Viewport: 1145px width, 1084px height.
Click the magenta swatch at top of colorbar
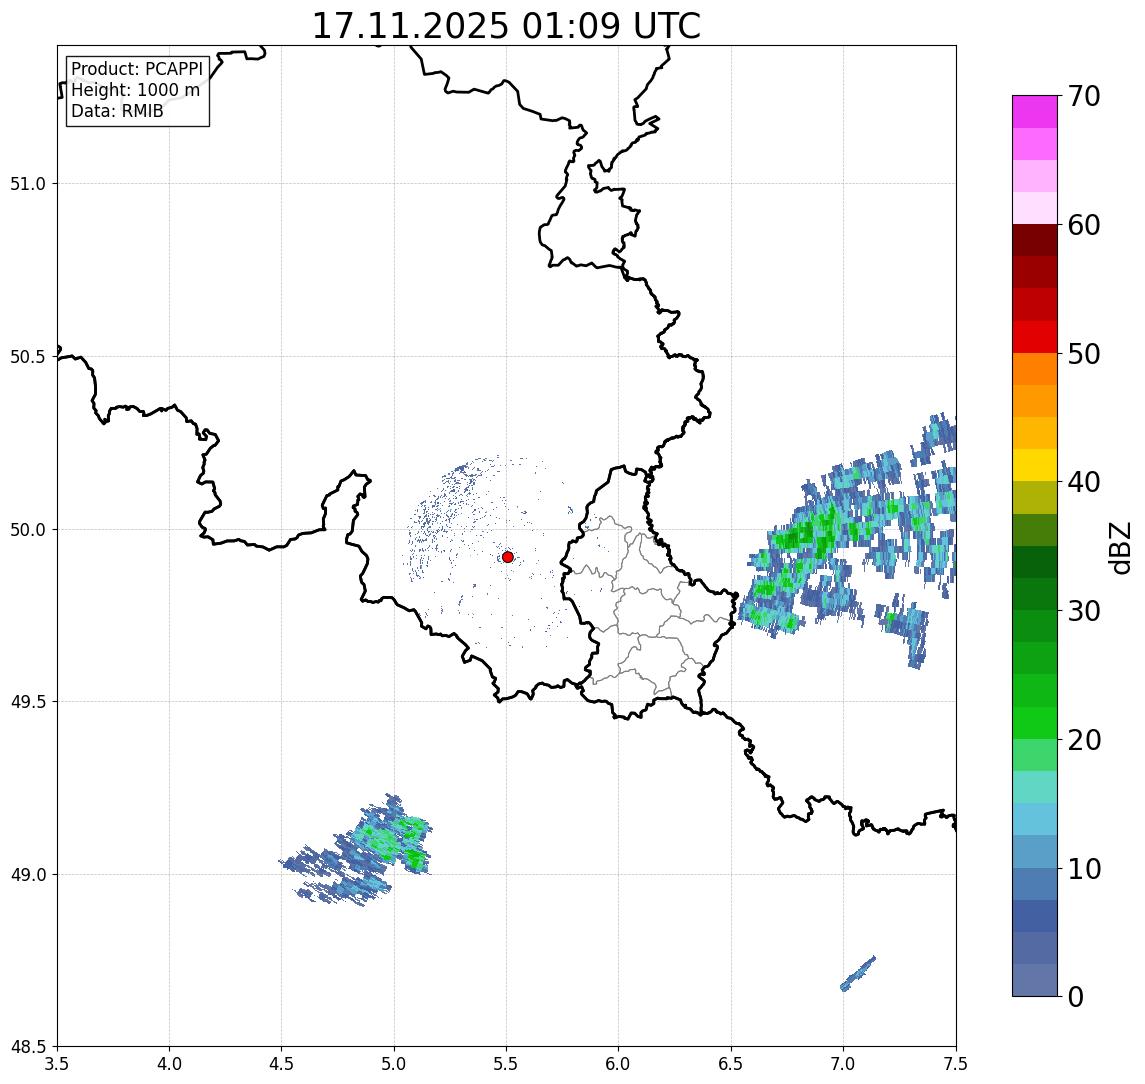coord(1035,112)
